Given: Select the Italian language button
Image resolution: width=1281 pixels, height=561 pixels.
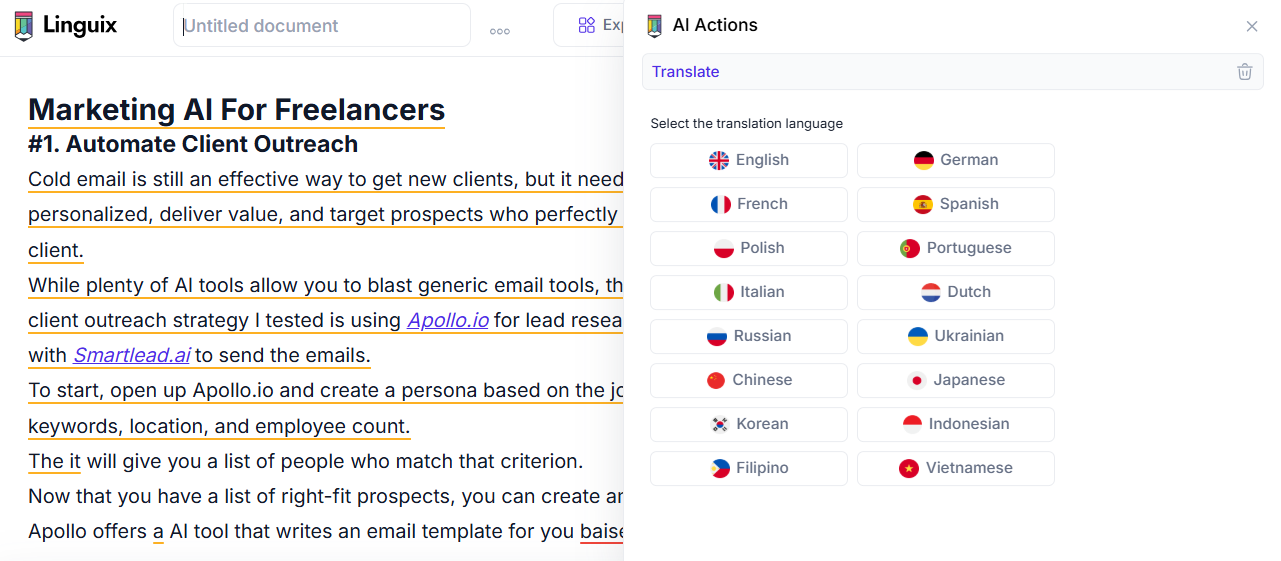Looking at the screenshot, I should pos(748,292).
